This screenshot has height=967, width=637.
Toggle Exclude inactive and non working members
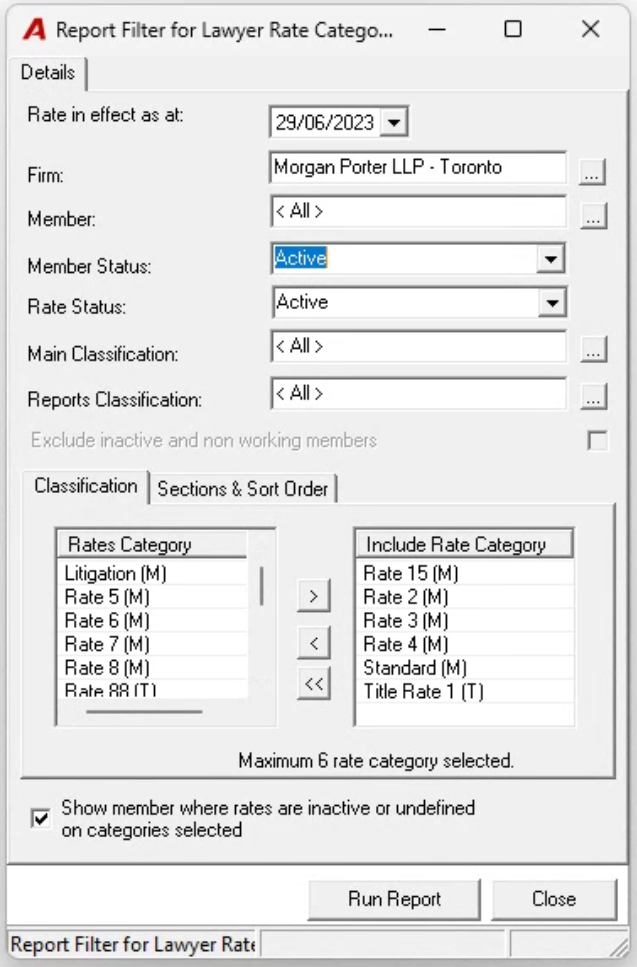(597, 440)
